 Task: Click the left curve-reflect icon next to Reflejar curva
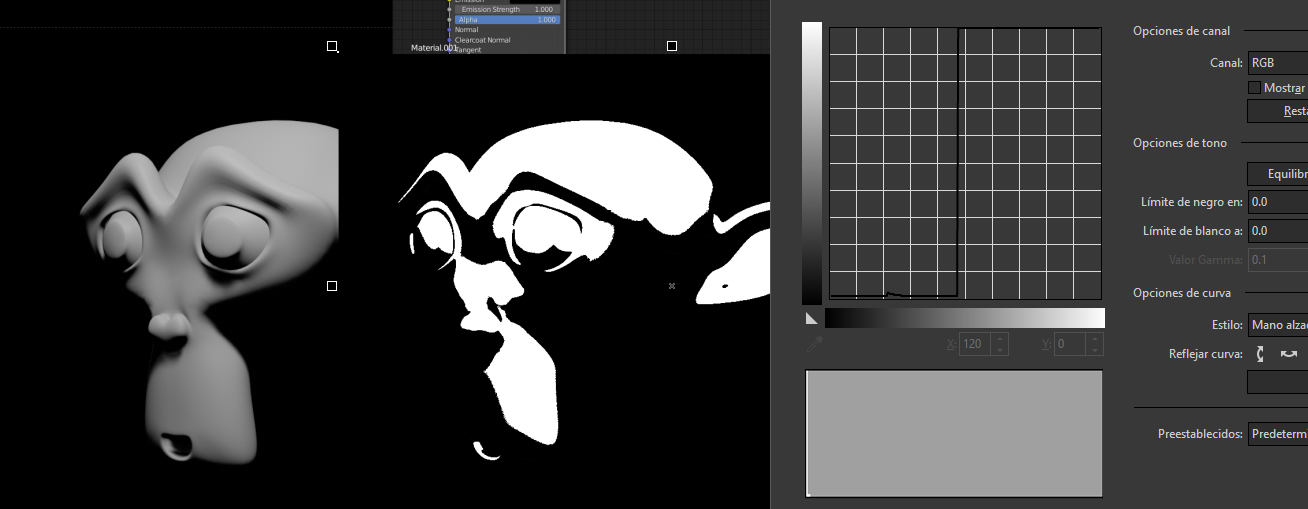(x=1261, y=354)
